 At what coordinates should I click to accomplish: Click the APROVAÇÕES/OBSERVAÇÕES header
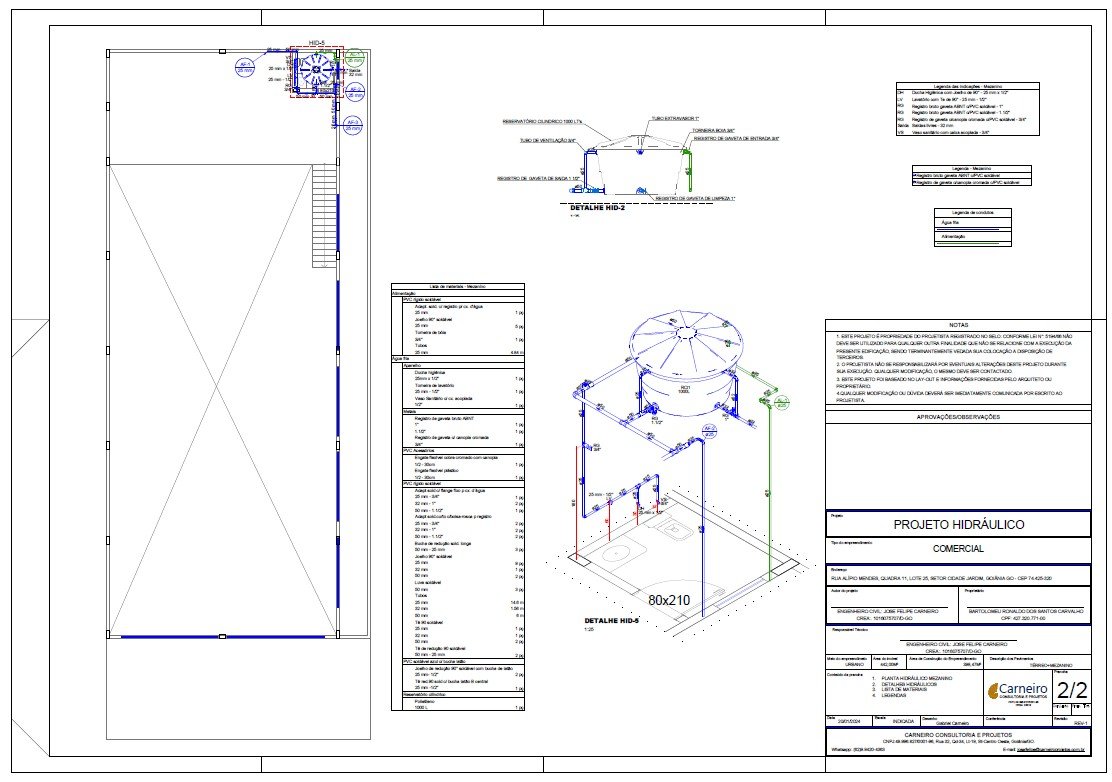pos(958,417)
